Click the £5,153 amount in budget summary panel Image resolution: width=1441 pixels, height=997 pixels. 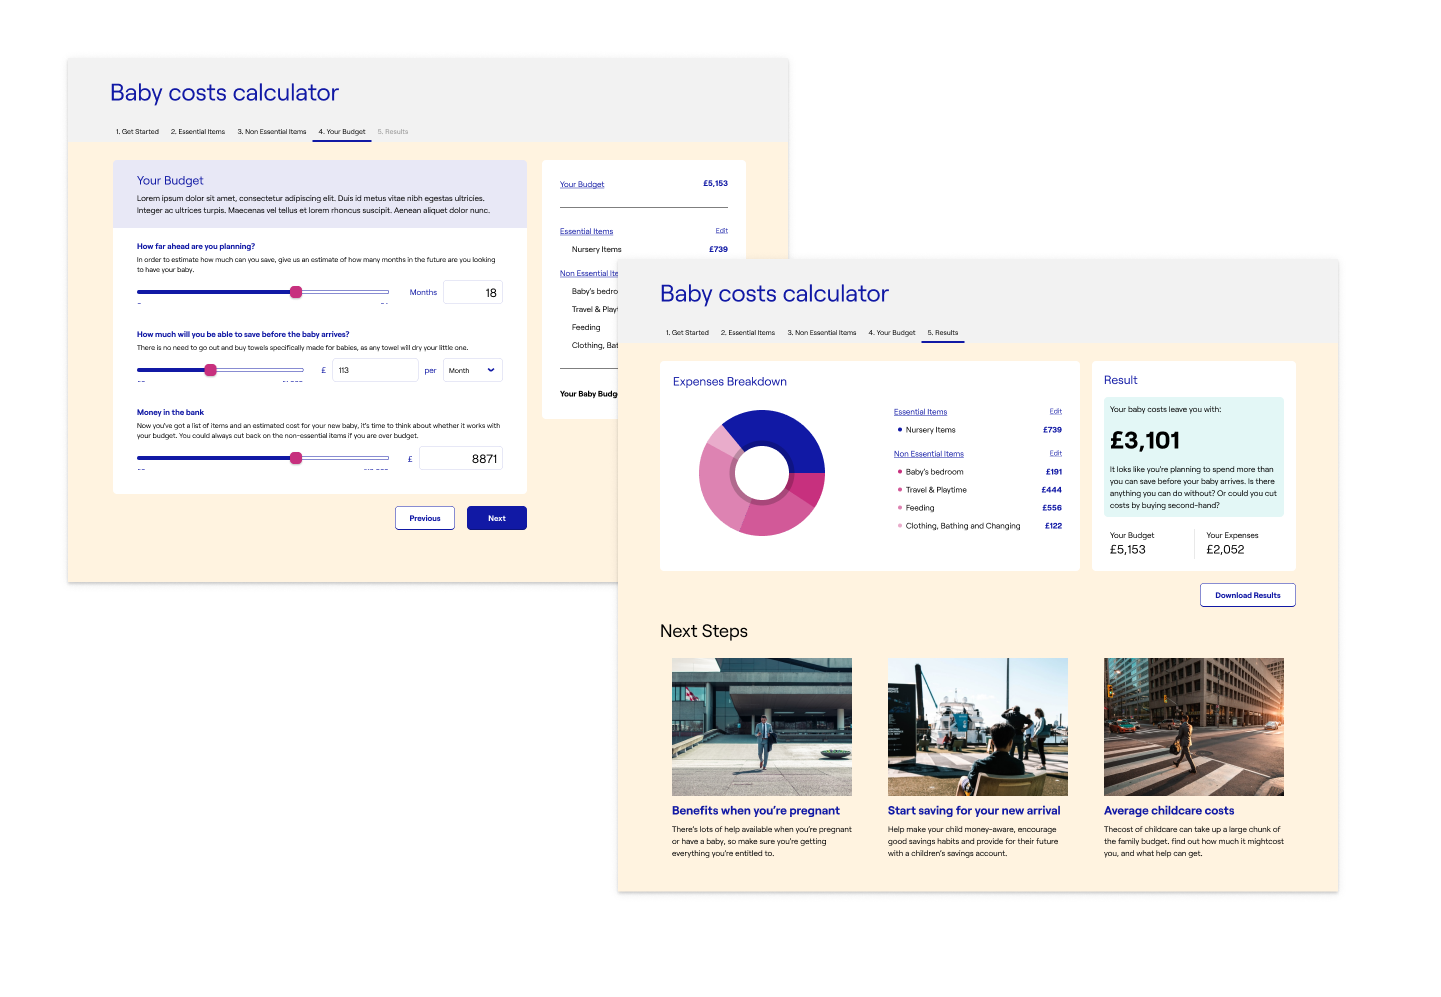click(x=715, y=184)
